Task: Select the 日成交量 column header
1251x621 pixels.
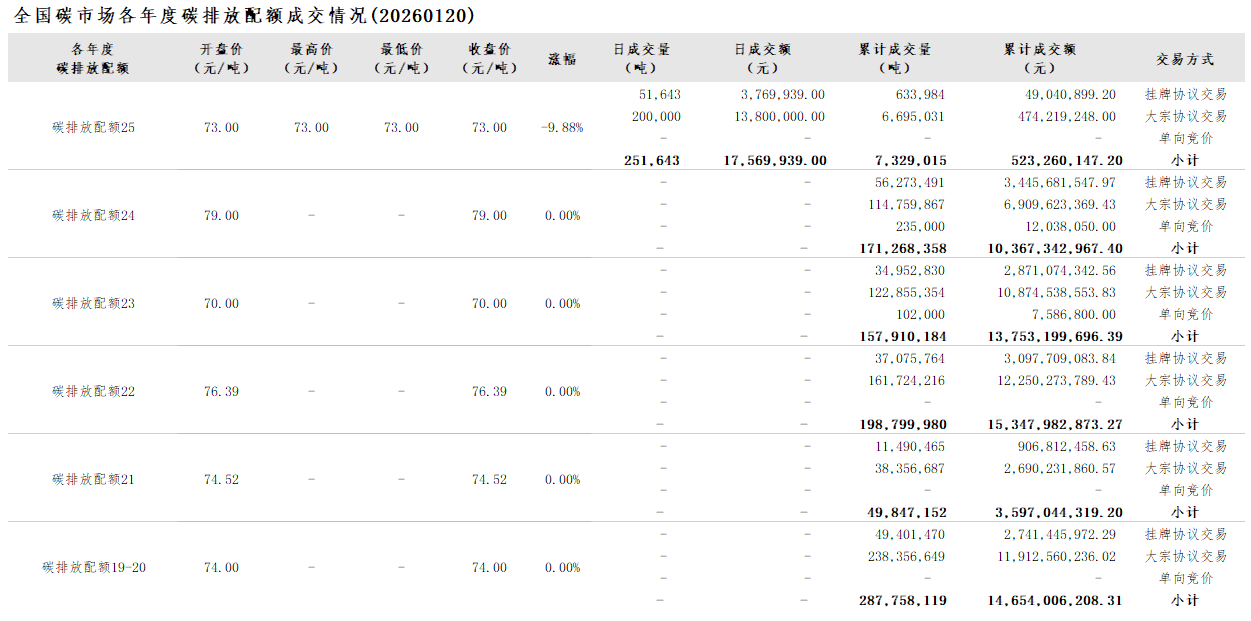Action: 641,58
